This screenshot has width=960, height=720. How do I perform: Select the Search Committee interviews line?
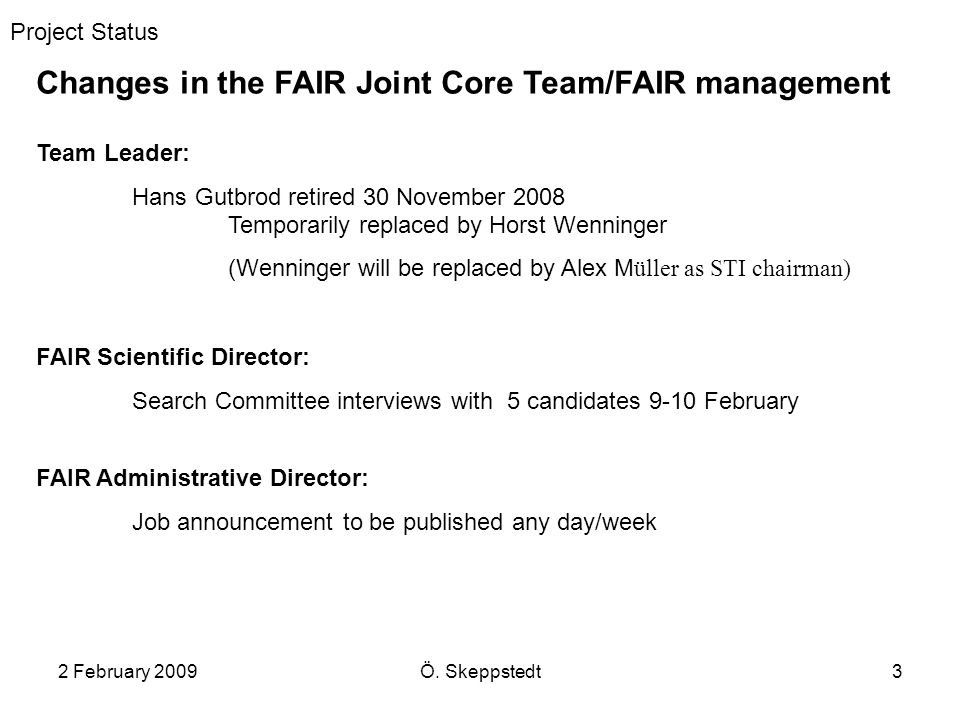(465, 402)
